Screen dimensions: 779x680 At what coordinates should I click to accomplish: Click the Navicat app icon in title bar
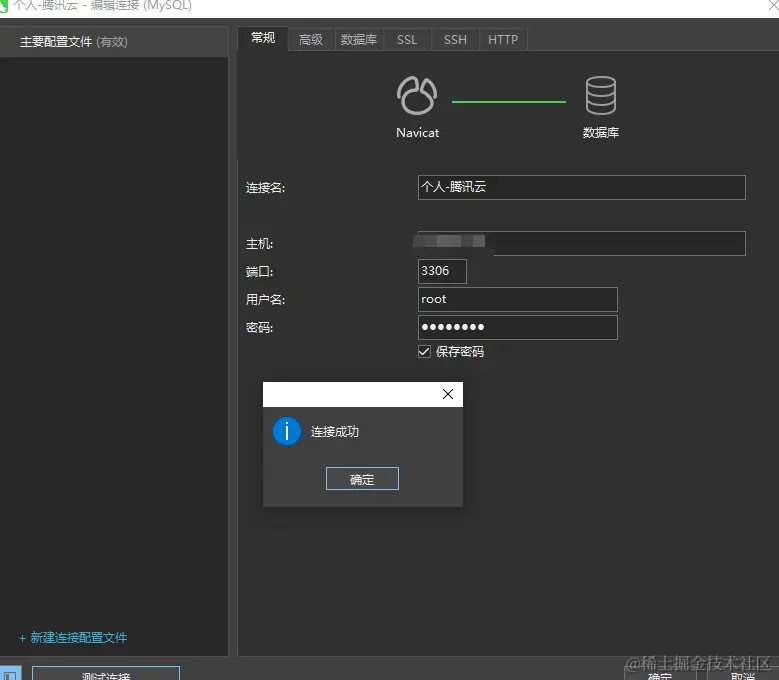3,6
